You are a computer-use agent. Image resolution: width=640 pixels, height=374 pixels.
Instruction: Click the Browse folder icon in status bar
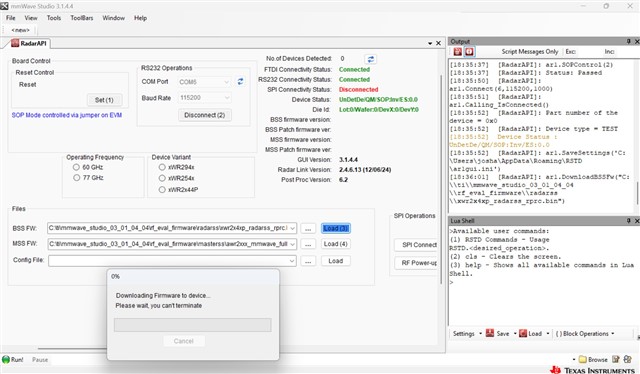[582, 359]
